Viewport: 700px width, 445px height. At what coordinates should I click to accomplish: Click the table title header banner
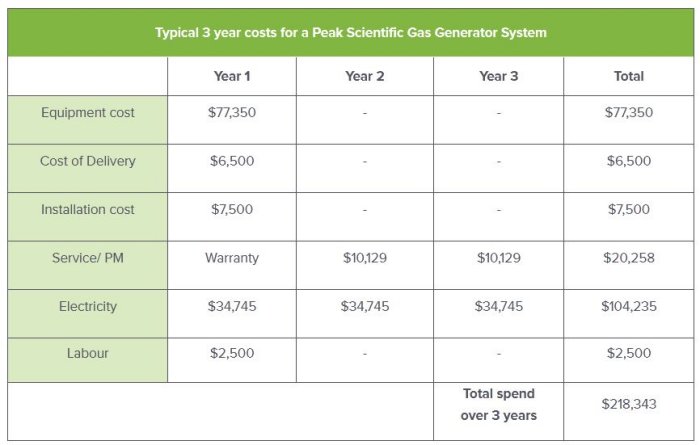[350, 32]
